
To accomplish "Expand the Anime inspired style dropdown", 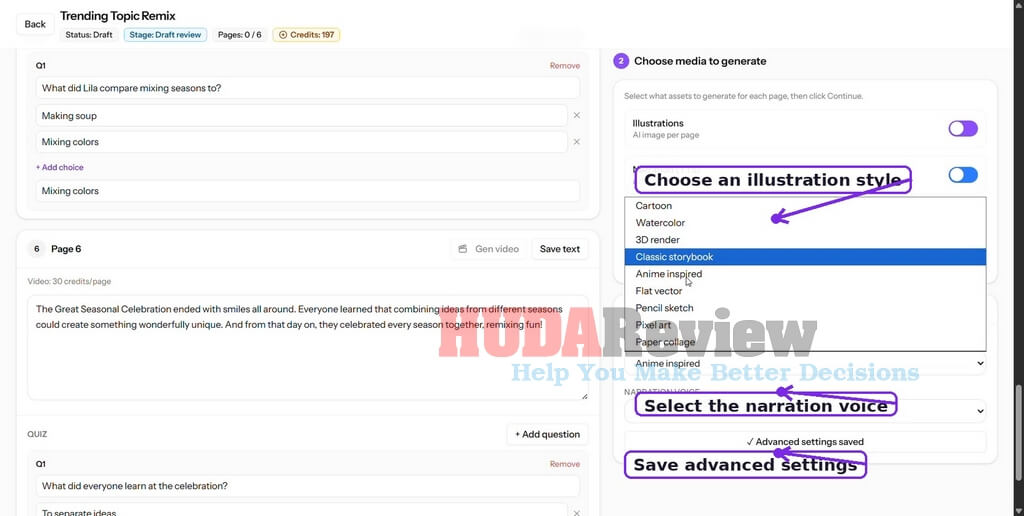I will tap(805, 363).
